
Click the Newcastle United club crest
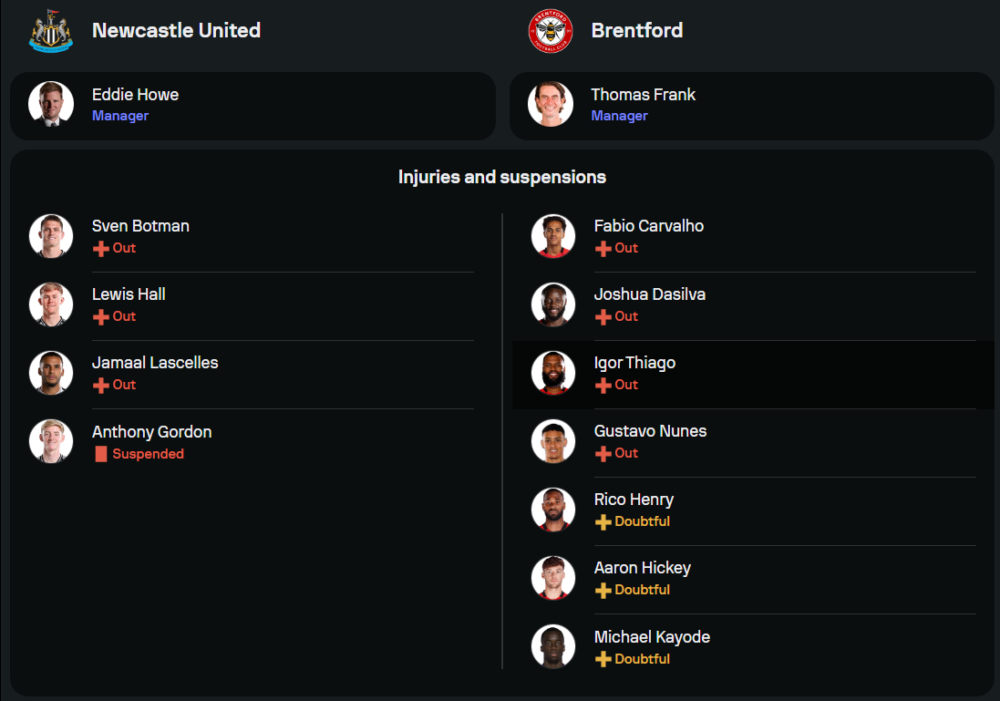(51, 31)
